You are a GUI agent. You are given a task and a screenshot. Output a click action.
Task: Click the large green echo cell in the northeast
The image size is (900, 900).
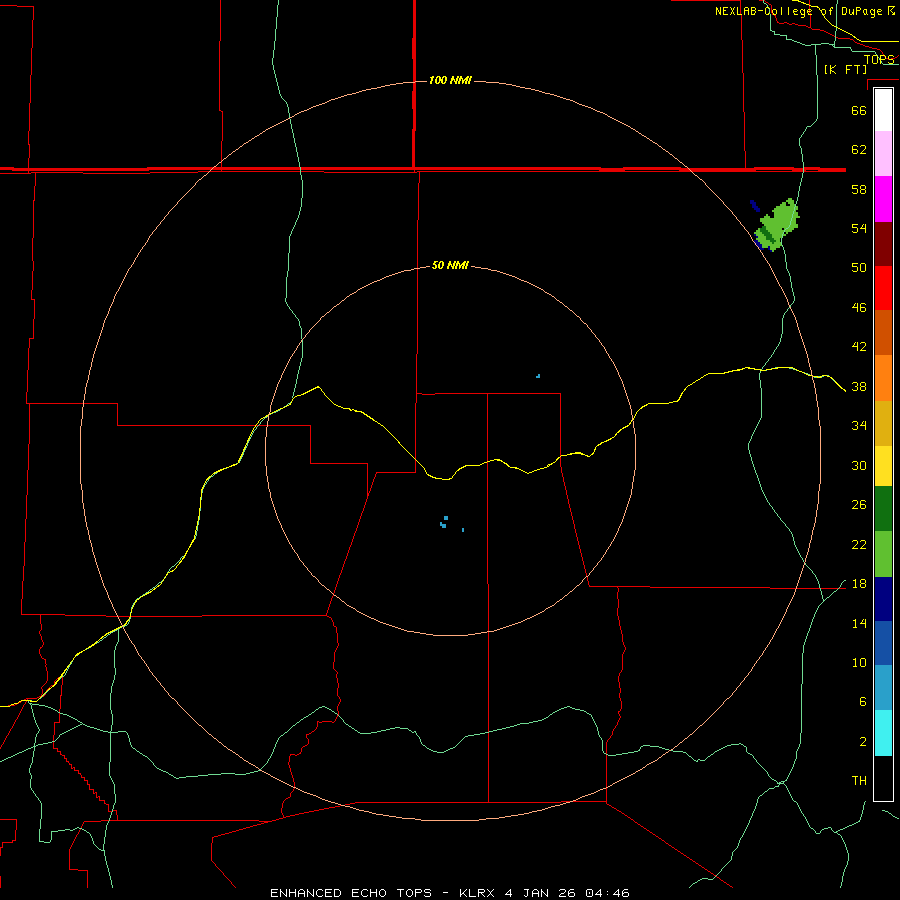(778, 225)
